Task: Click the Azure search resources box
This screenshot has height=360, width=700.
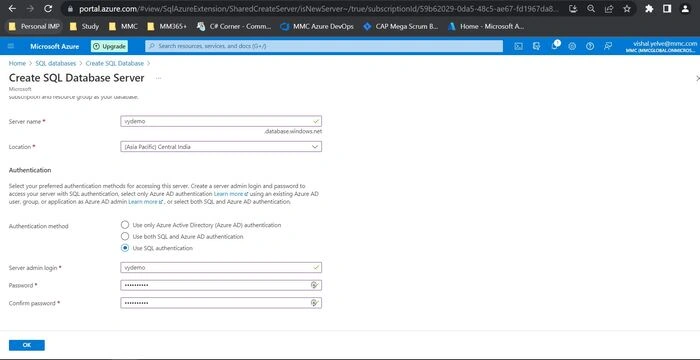Action: pyautogui.click(x=324, y=46)
